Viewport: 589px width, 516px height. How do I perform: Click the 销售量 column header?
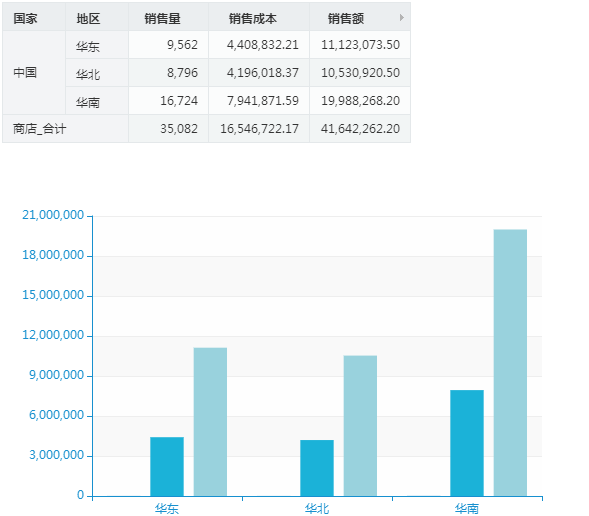pyautogui.click(x=168, y=17)
